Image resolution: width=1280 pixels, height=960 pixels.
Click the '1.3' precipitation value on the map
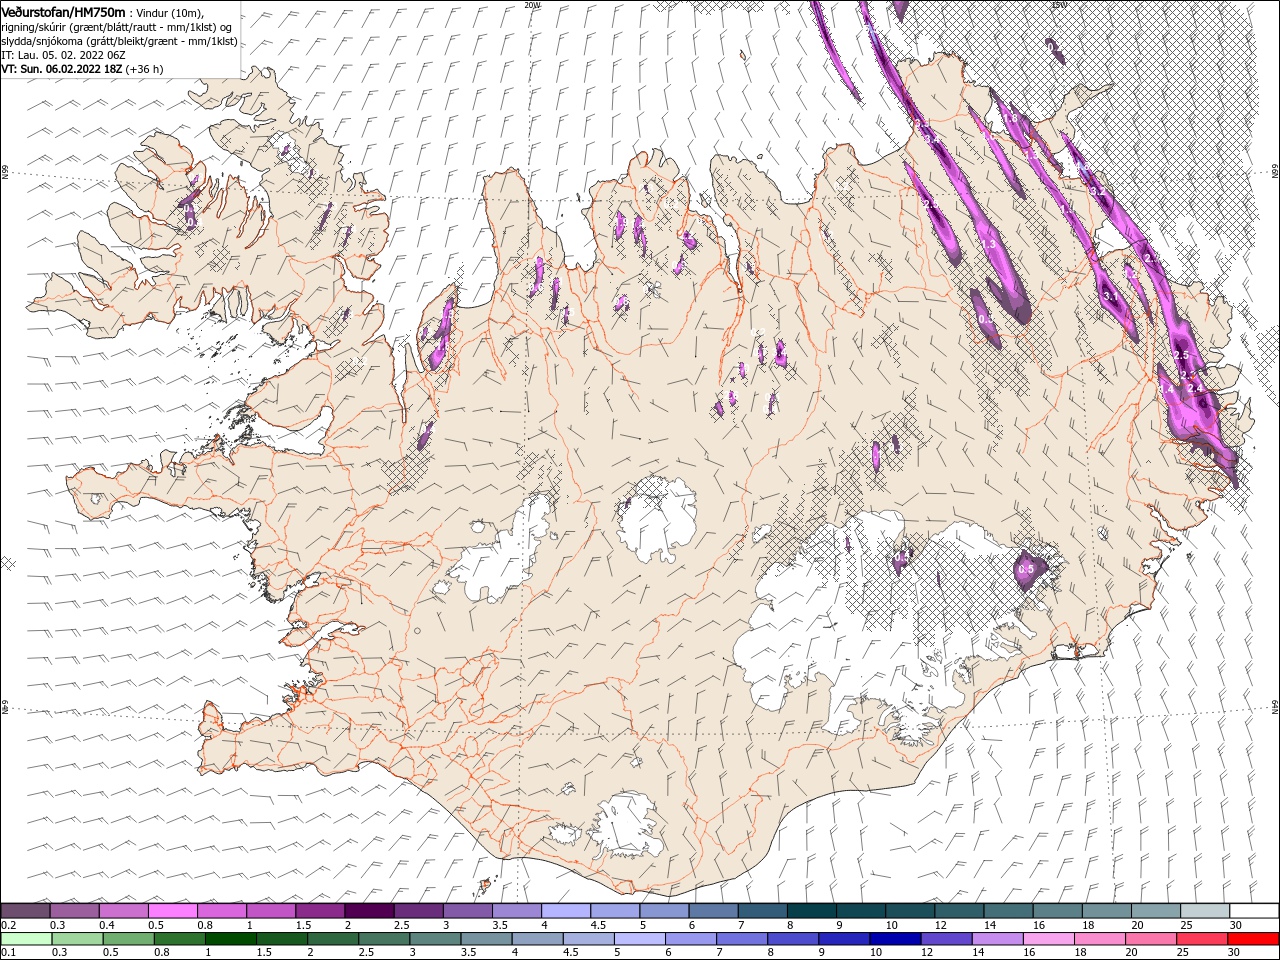[990, 244]
